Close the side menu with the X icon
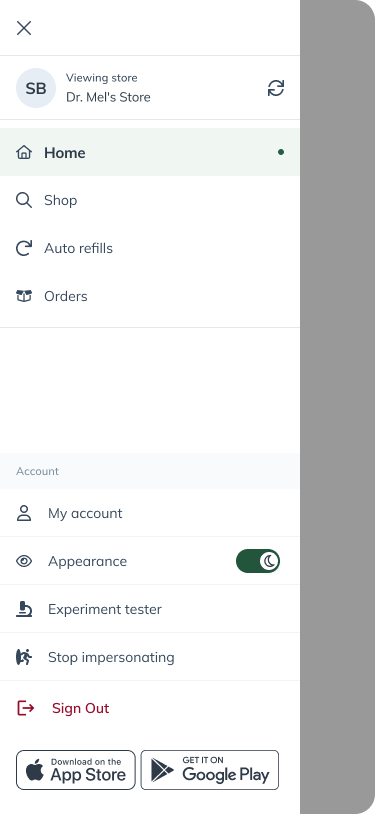This screenshot has width=375, height=814. pyautogui.click(x=24, y=28)
